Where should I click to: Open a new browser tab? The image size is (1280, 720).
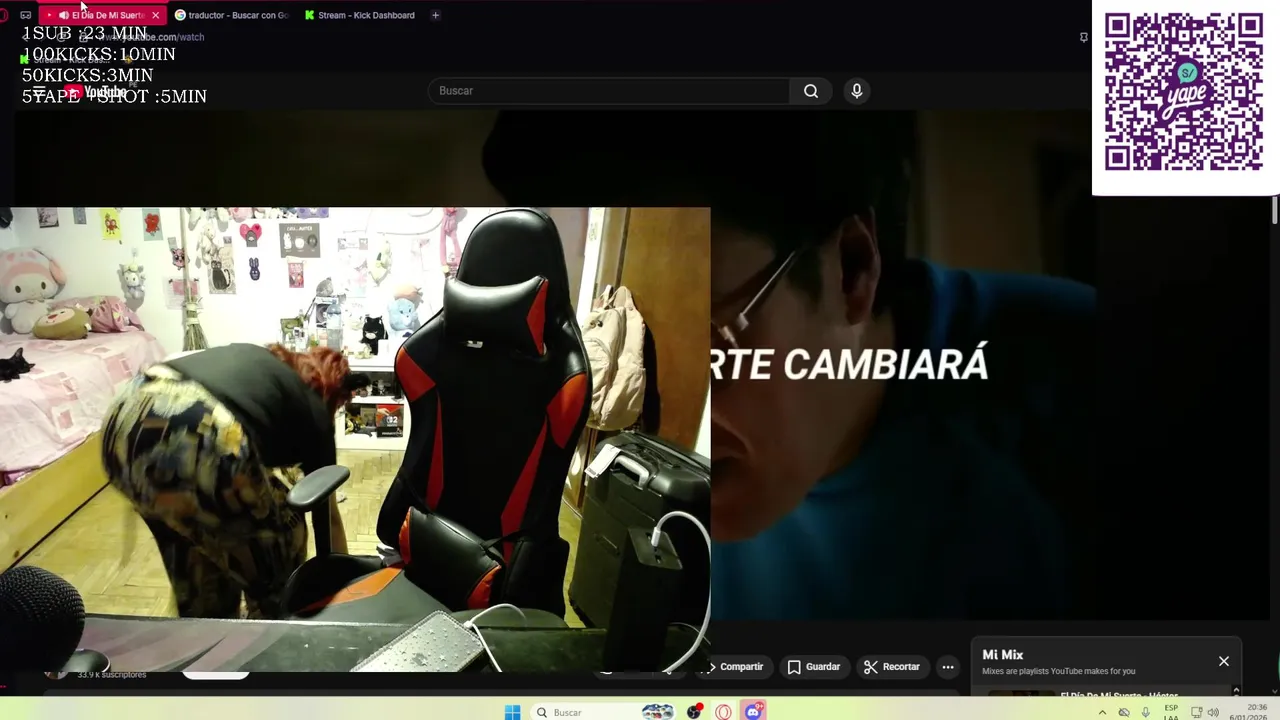(435, 15)
